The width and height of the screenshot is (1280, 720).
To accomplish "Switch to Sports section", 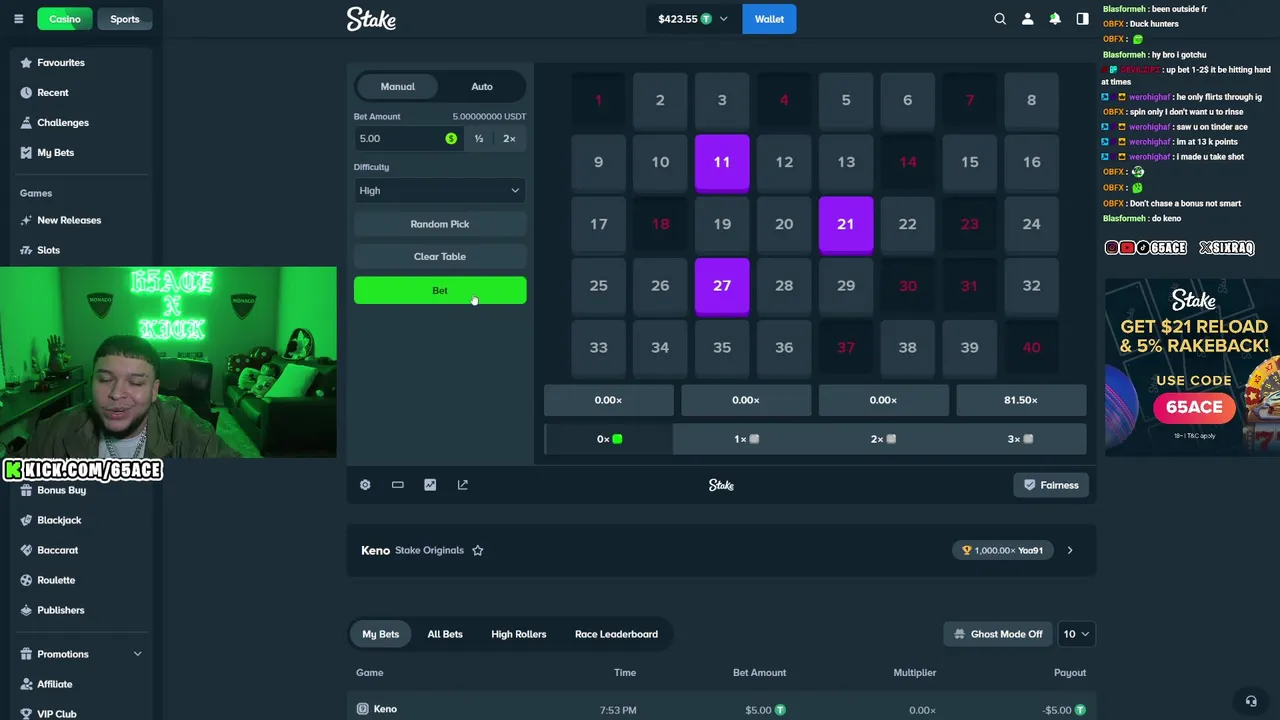I will 125,19.
